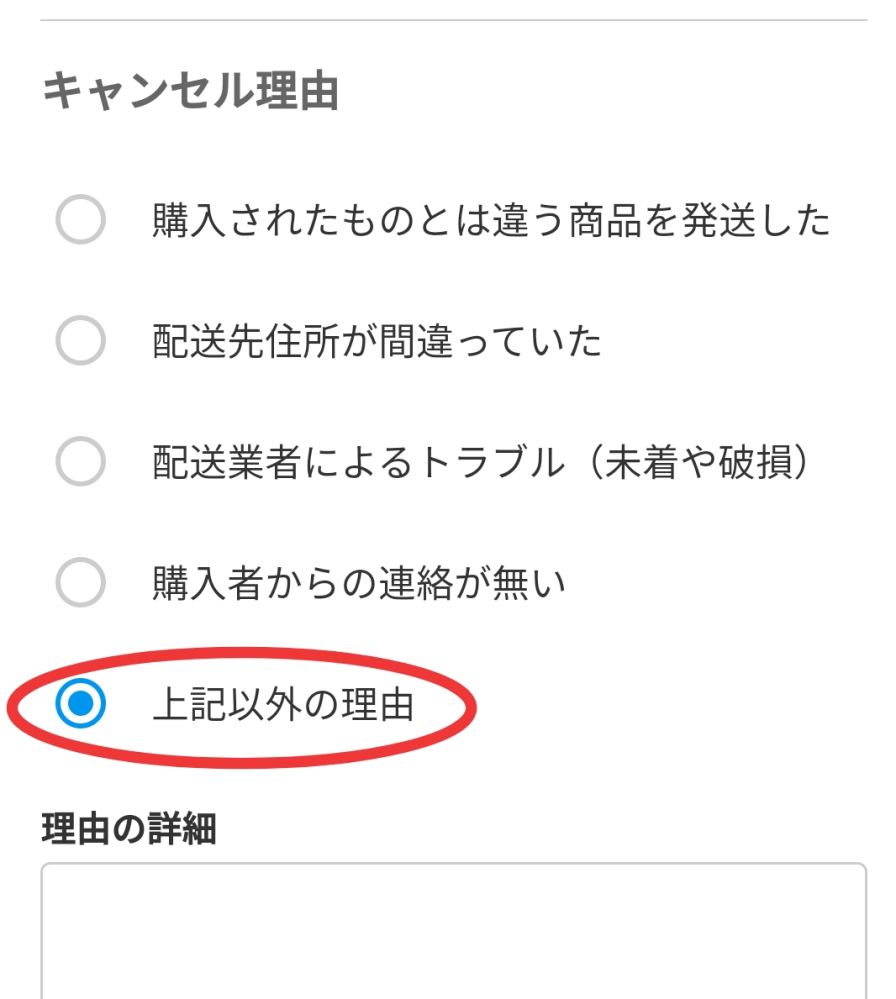Choose the 配送先住所が間違っていた radio circle

[80, 340]
